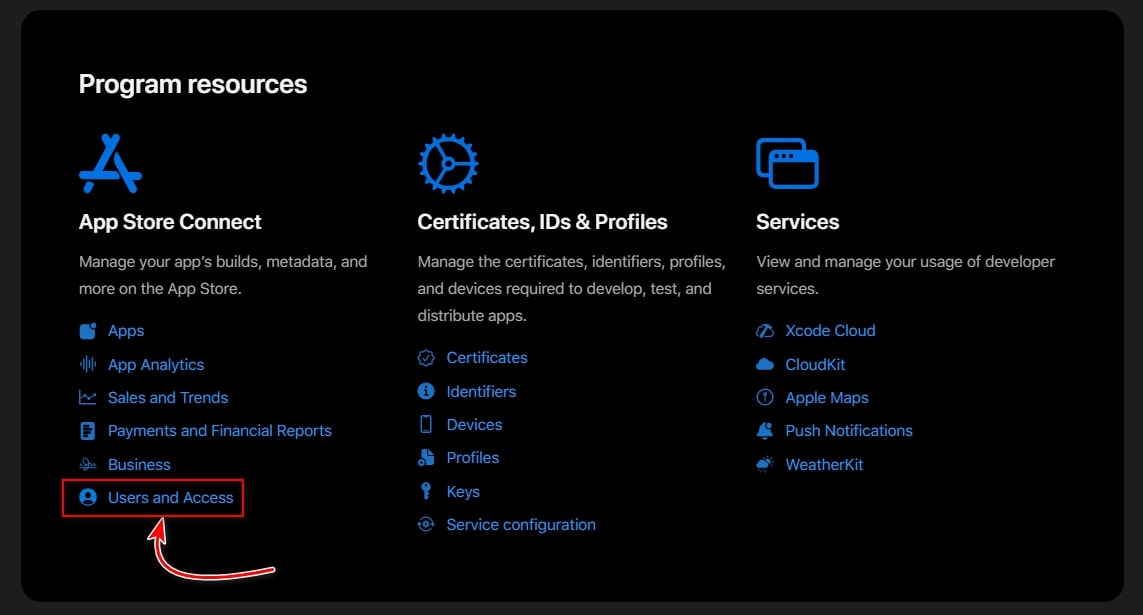Open the Apple Maps service link

(828, 397)
